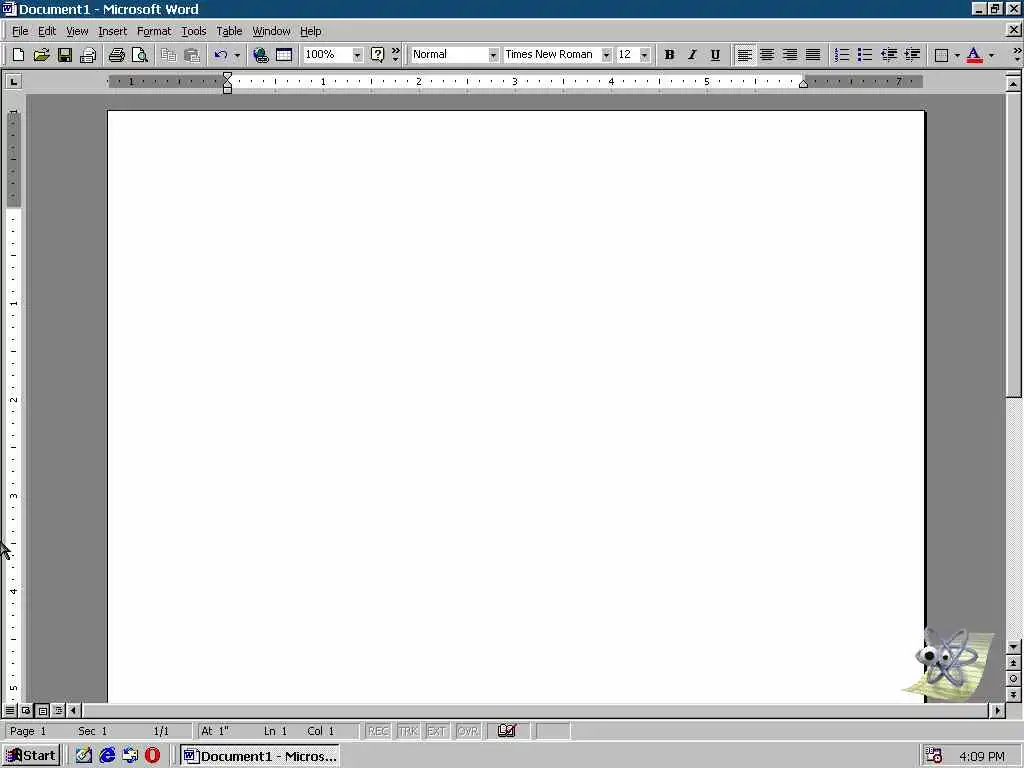
Task: Click the vertical scrollbar thumb
Action: click(1013, 244)
